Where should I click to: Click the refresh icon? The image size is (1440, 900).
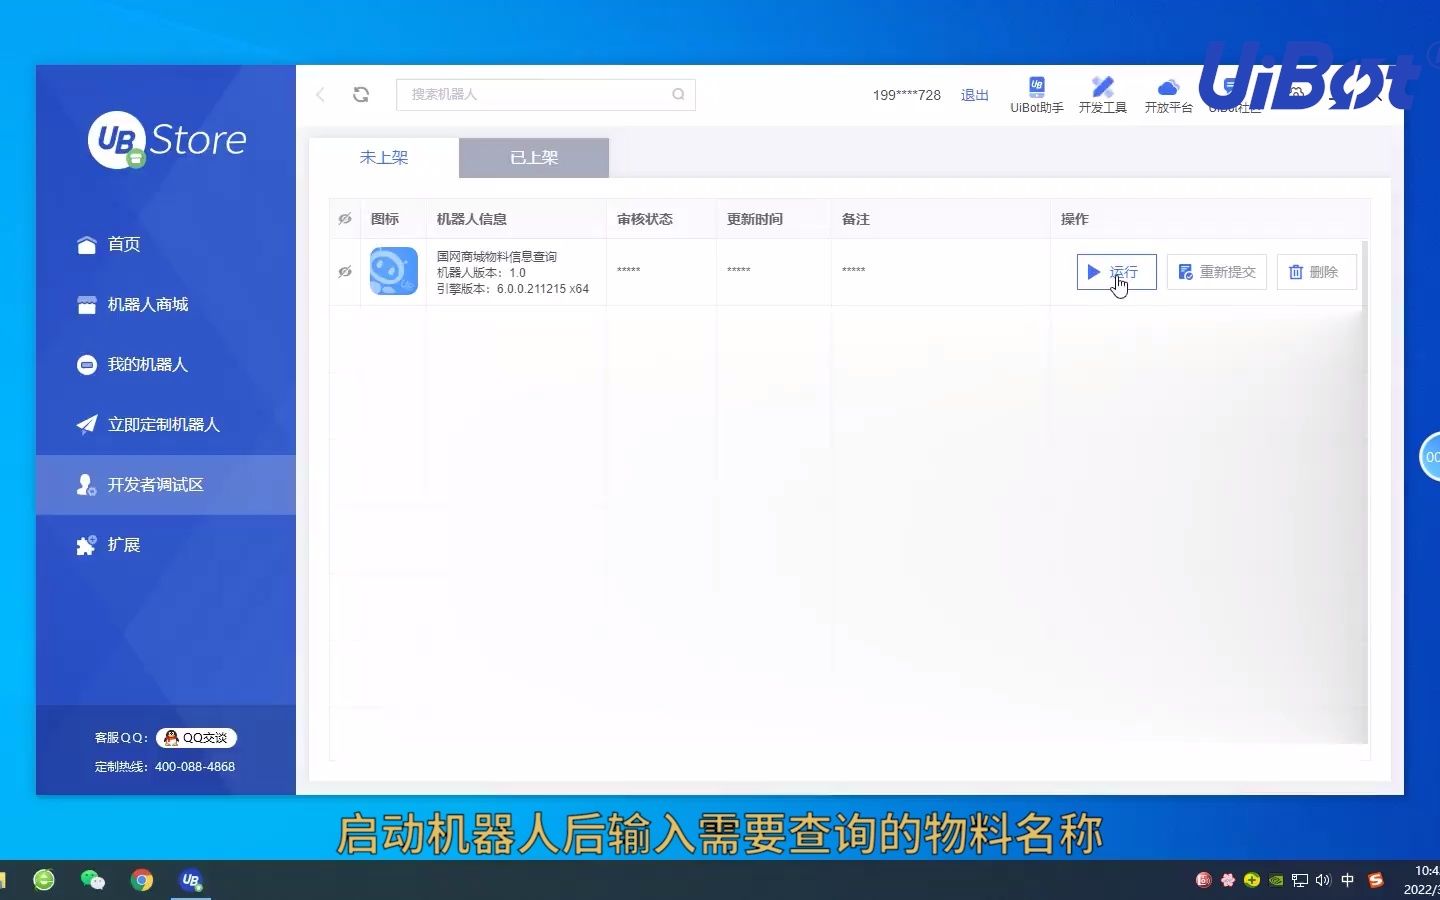361,94
